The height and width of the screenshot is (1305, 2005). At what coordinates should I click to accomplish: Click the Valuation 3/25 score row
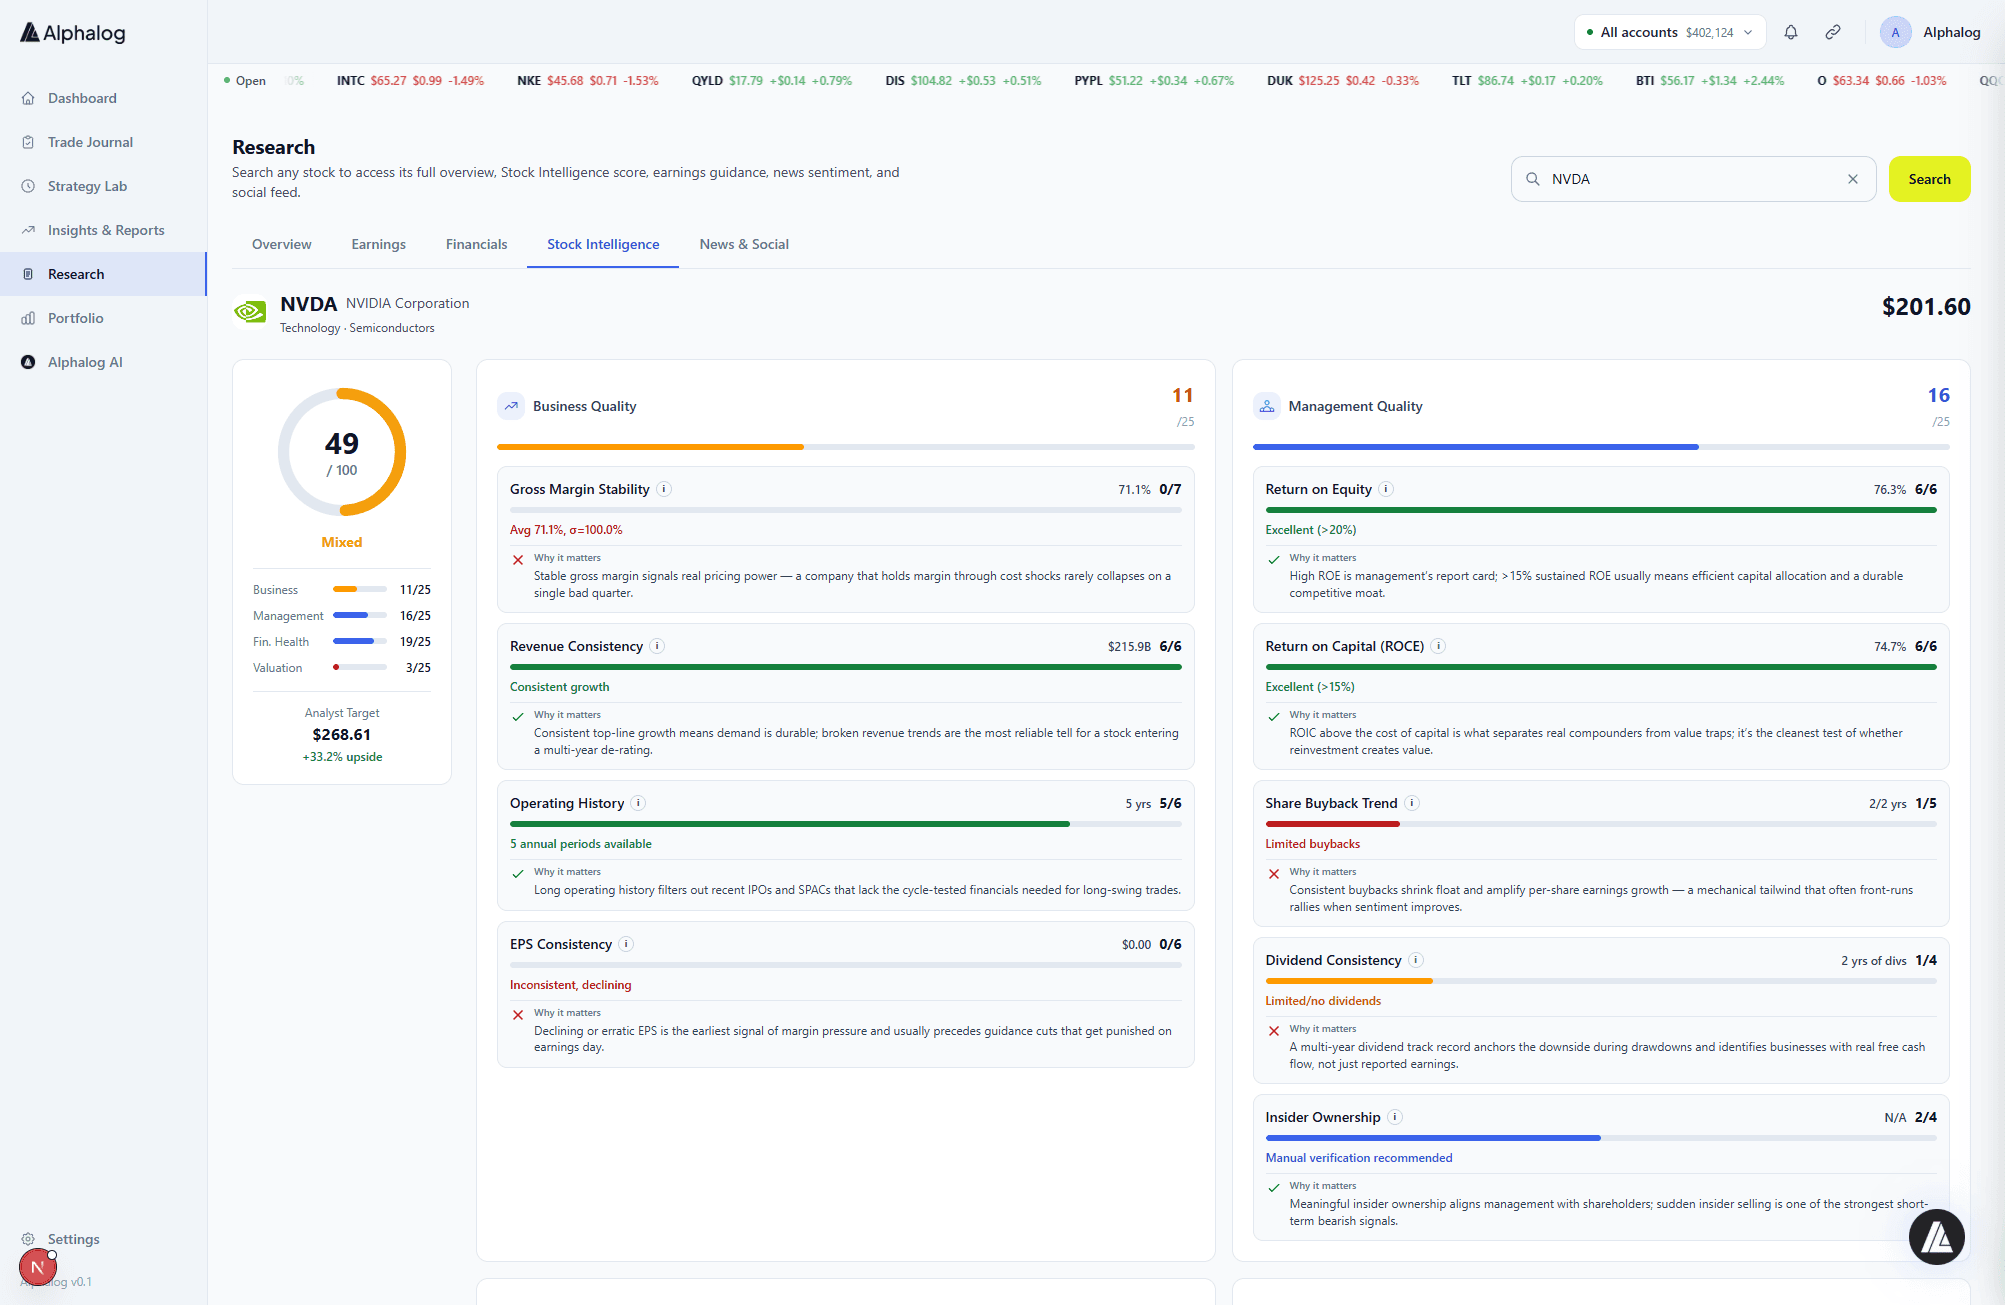tap(342, 668)
